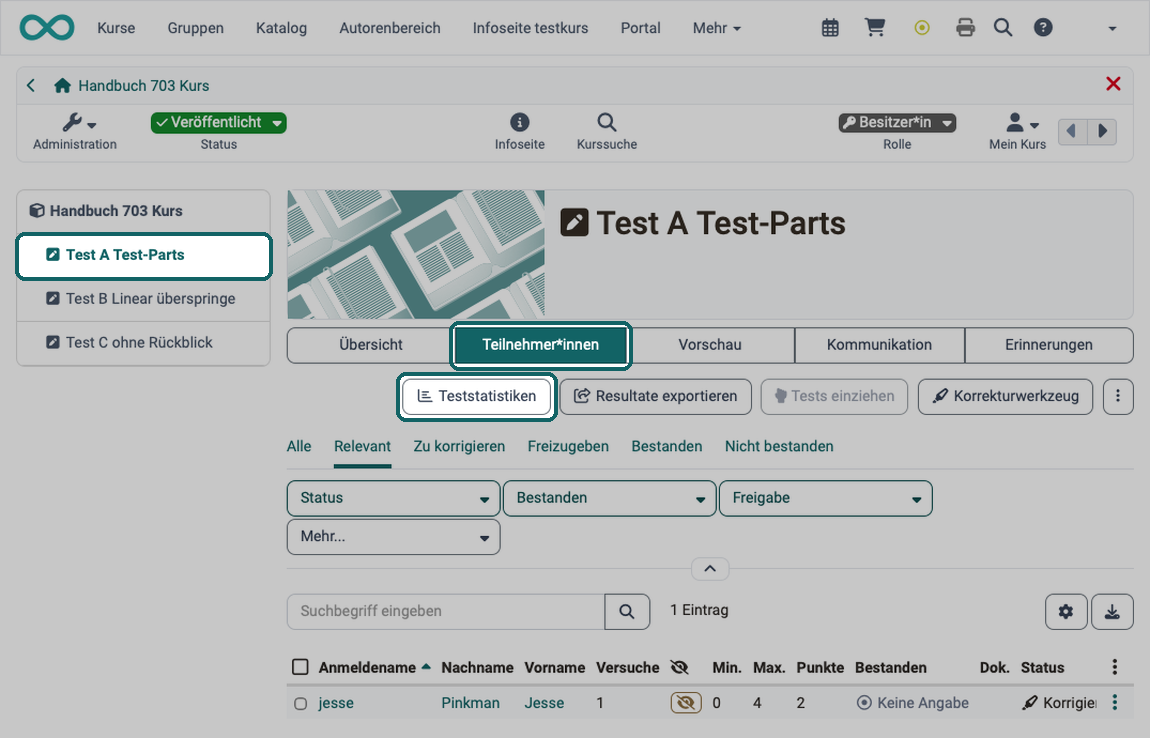Screen dimensions: 1150x738
Task: Click the OpenOlat infinity logo
Action: pos(47,28)
